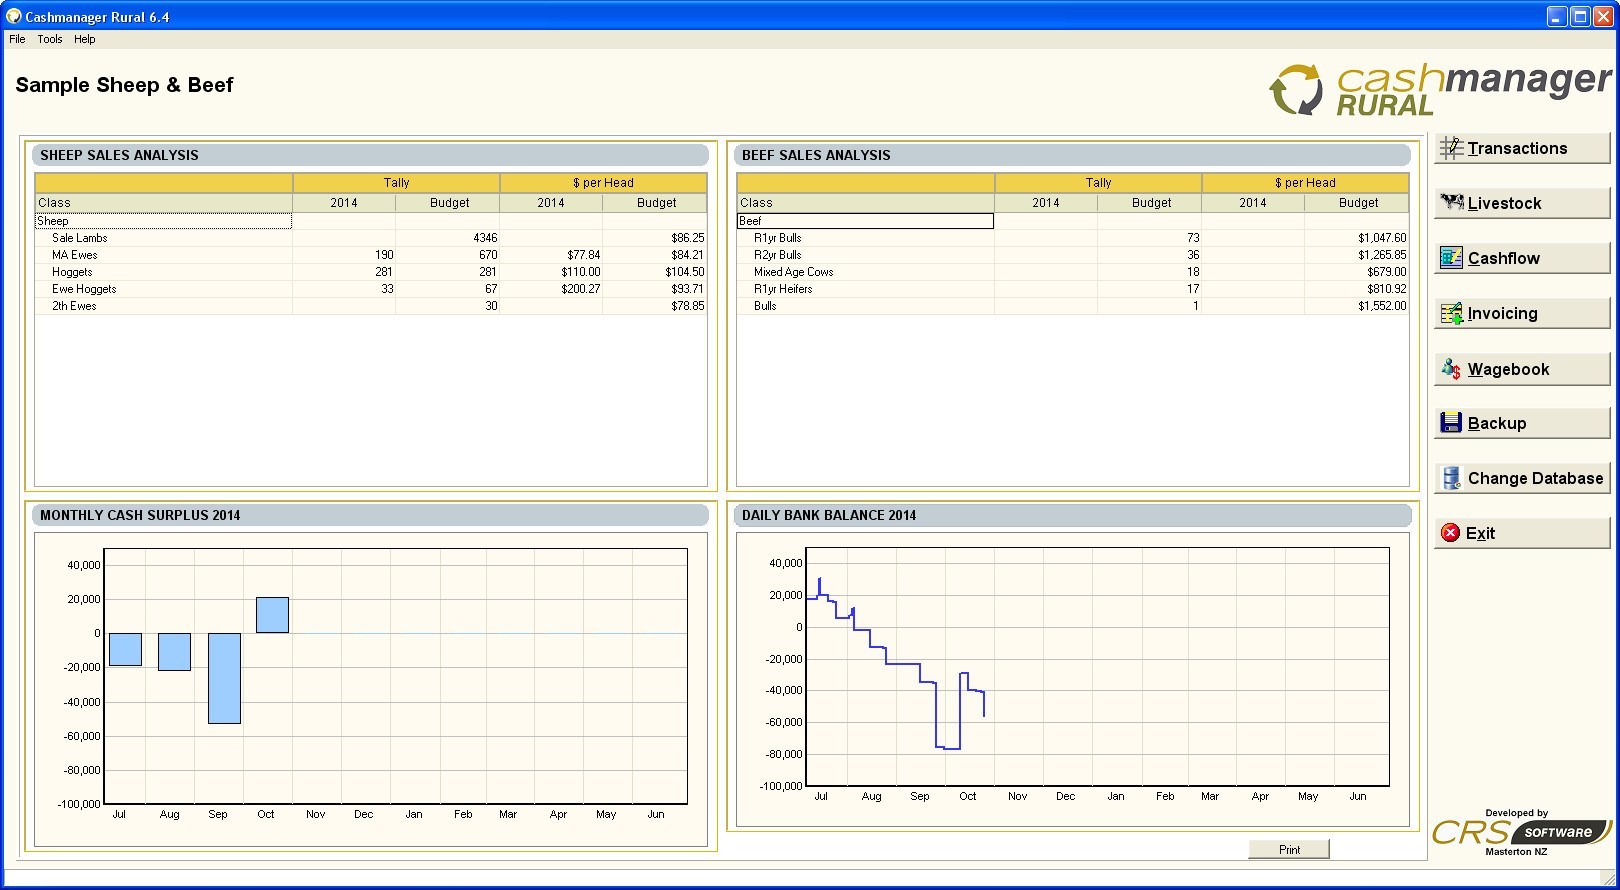Click the Print button

click(1289, 849)
